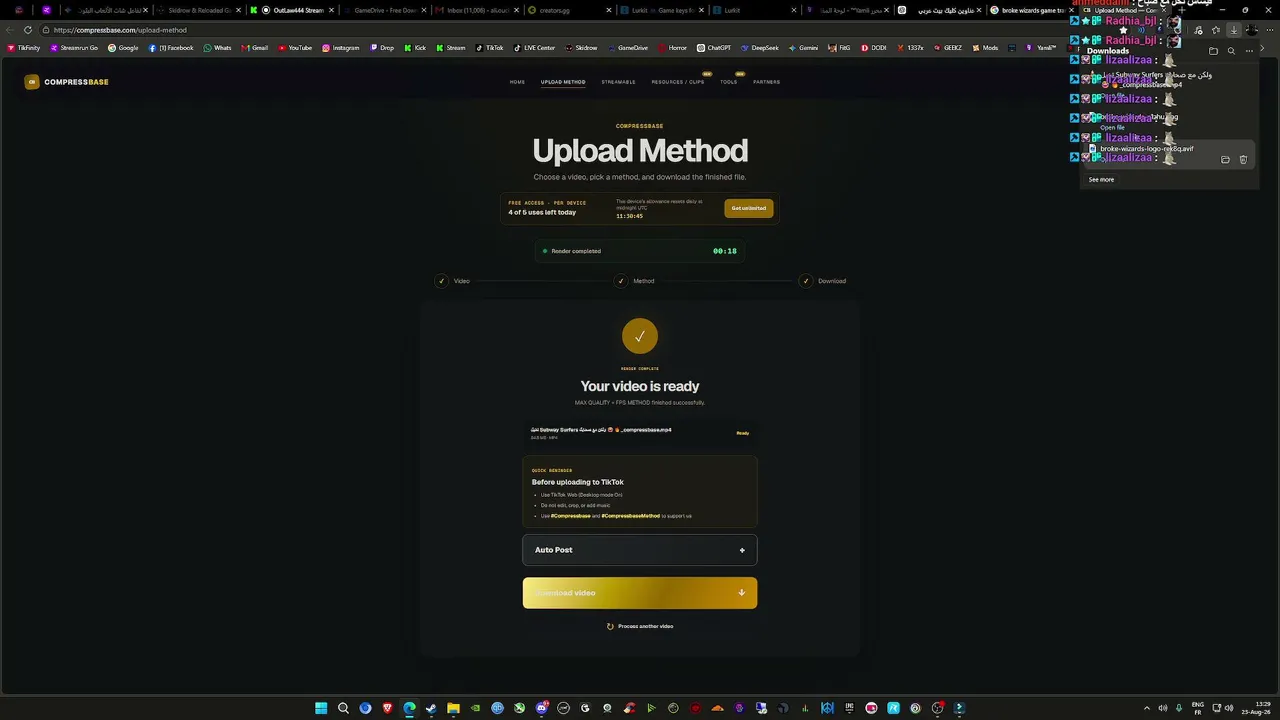
Task: Open the Streamrun Go bookmark
Action: point(74,48)
